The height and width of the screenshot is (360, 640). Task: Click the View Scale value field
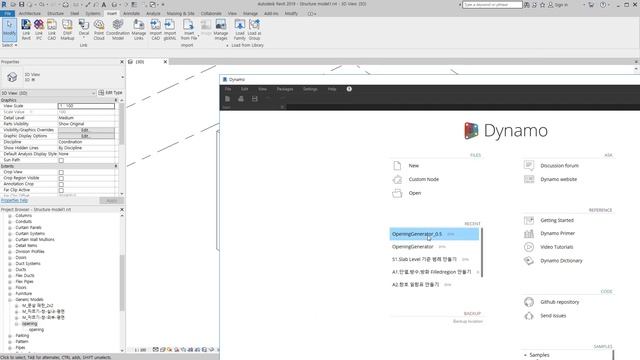86,106
